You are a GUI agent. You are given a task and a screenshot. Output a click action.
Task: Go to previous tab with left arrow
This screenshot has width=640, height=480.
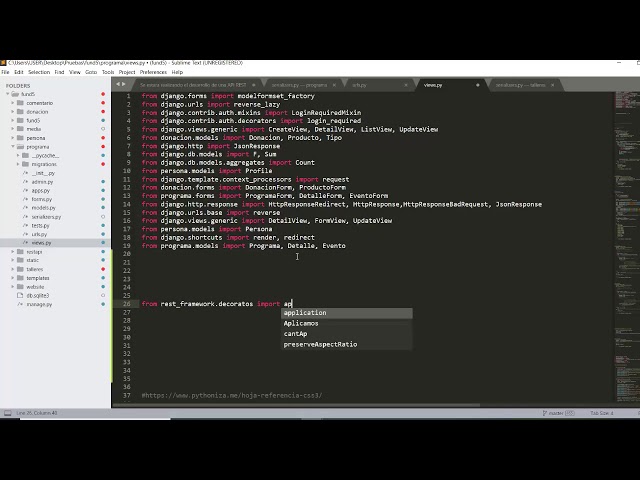coord(118,84)
